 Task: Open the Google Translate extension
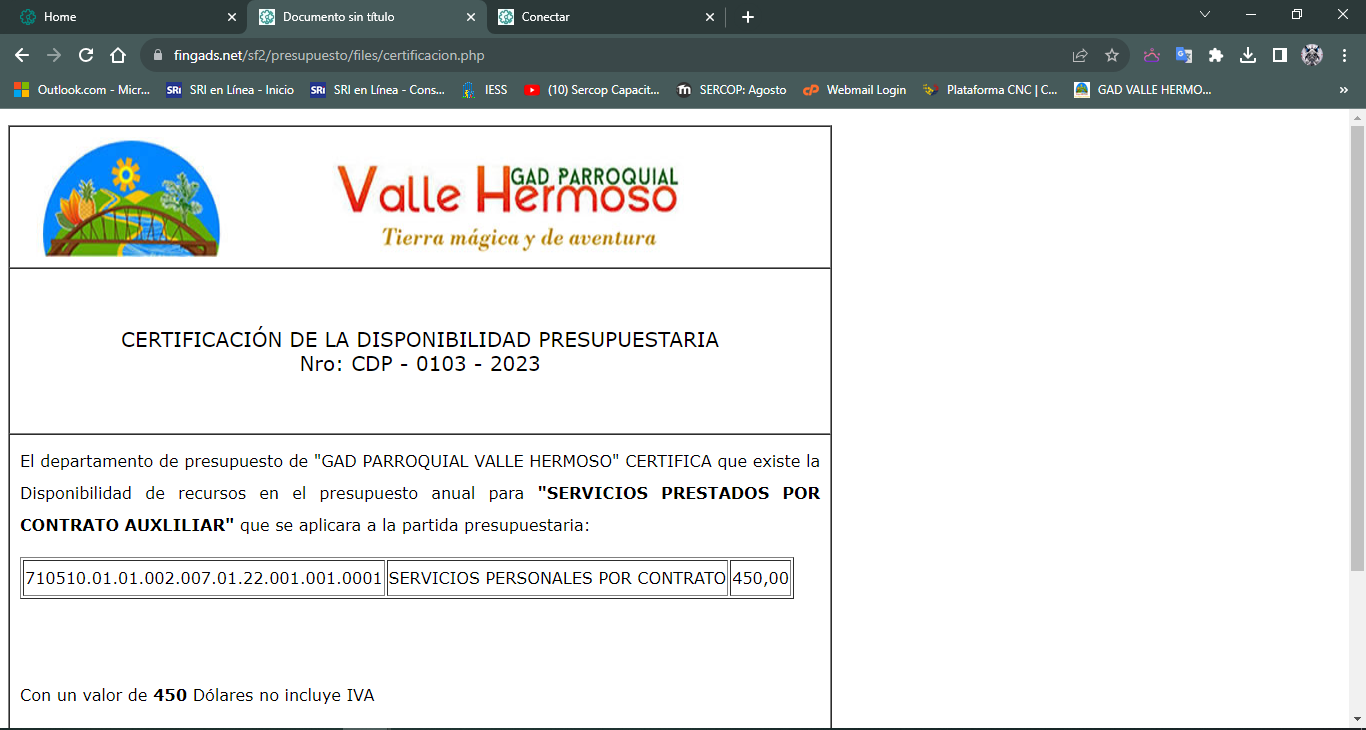tap(1184, 56)
